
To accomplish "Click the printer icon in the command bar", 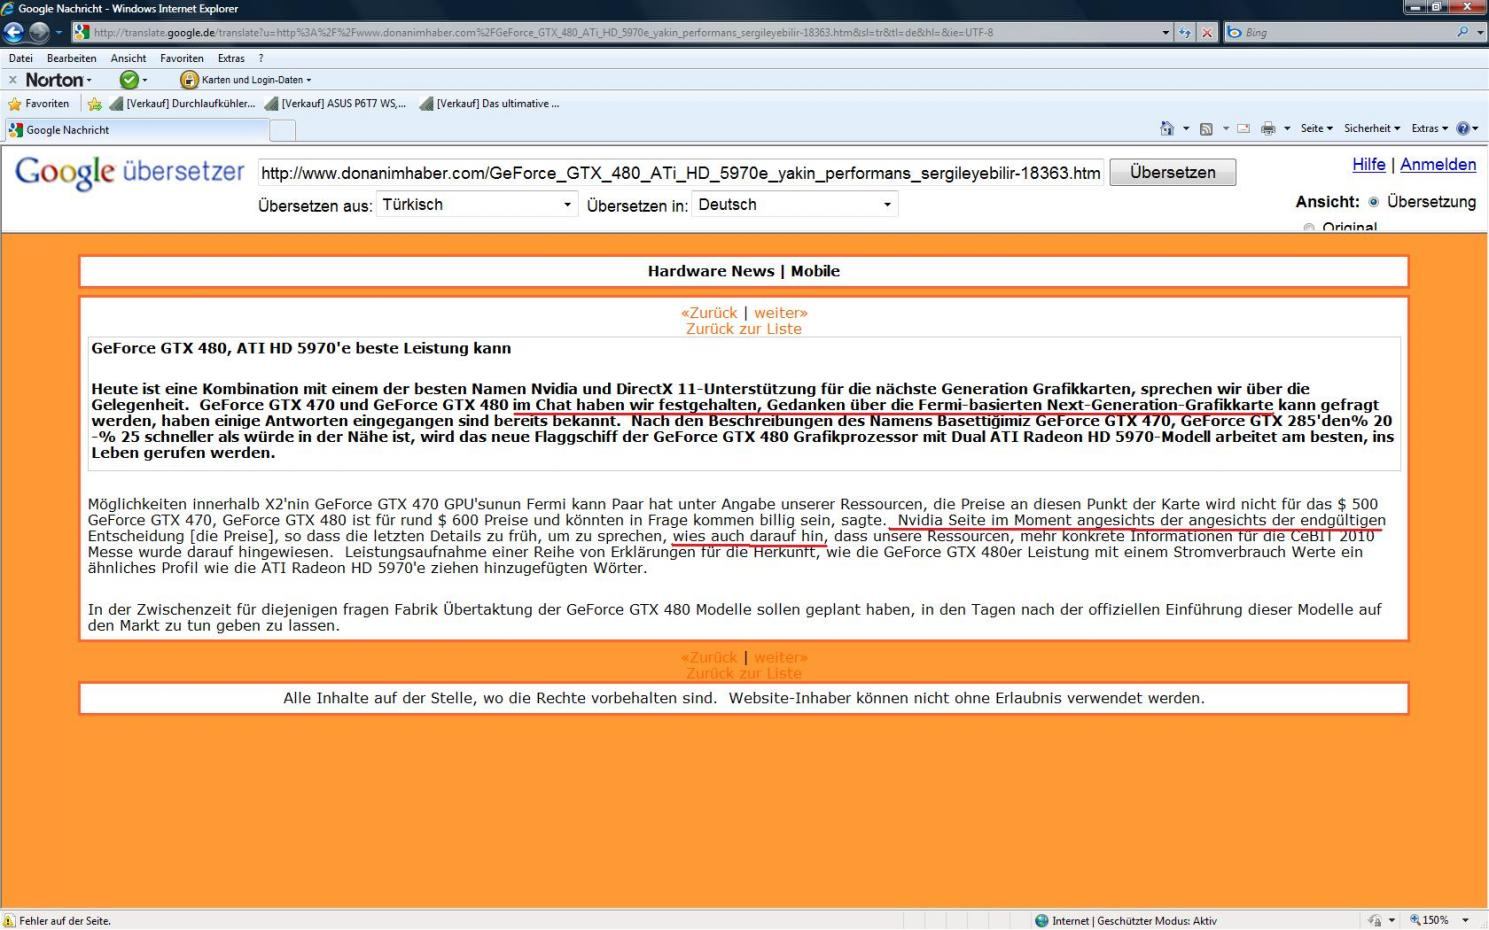I will [x=1268, y=128].
